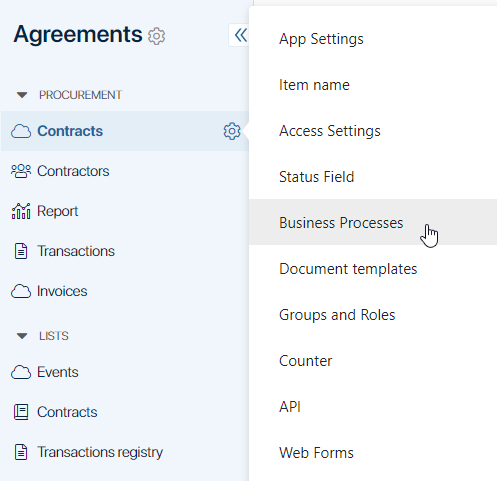Collapse the sidebar with the double-chevron icon
Screen dimensions: 497x481
[240, 35]
